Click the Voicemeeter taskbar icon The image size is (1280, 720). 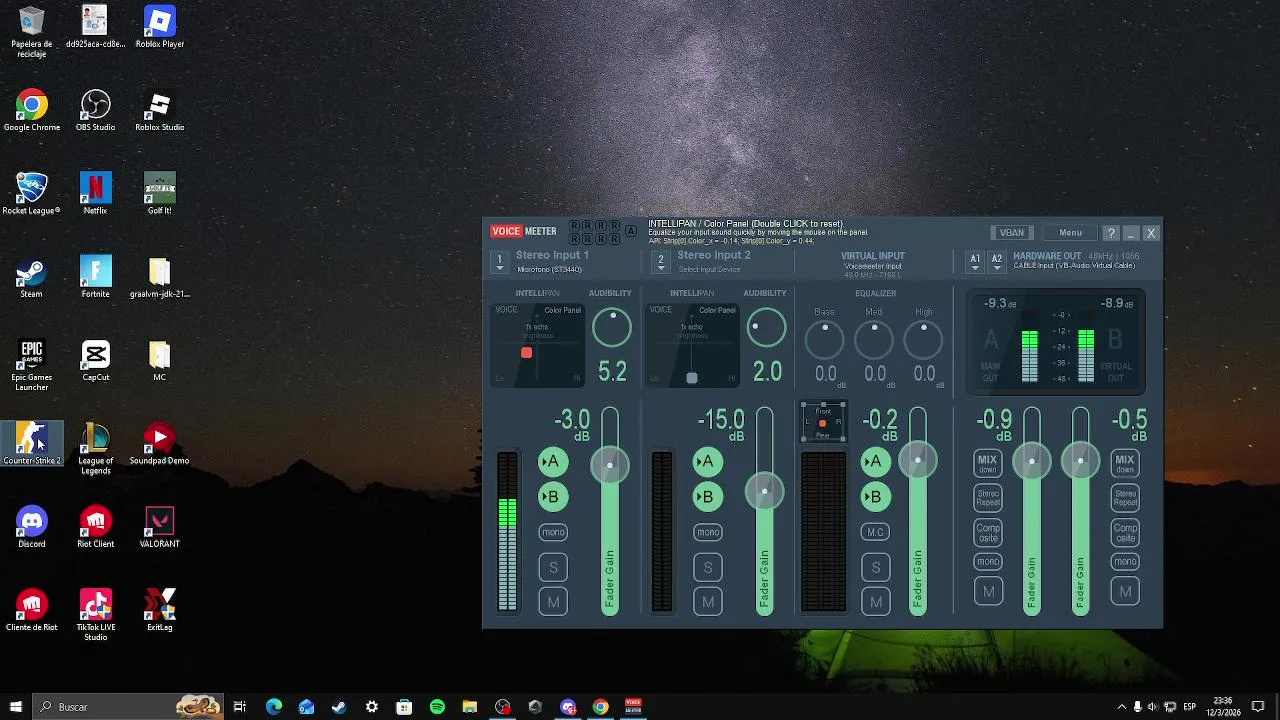(x=633, y=707)
